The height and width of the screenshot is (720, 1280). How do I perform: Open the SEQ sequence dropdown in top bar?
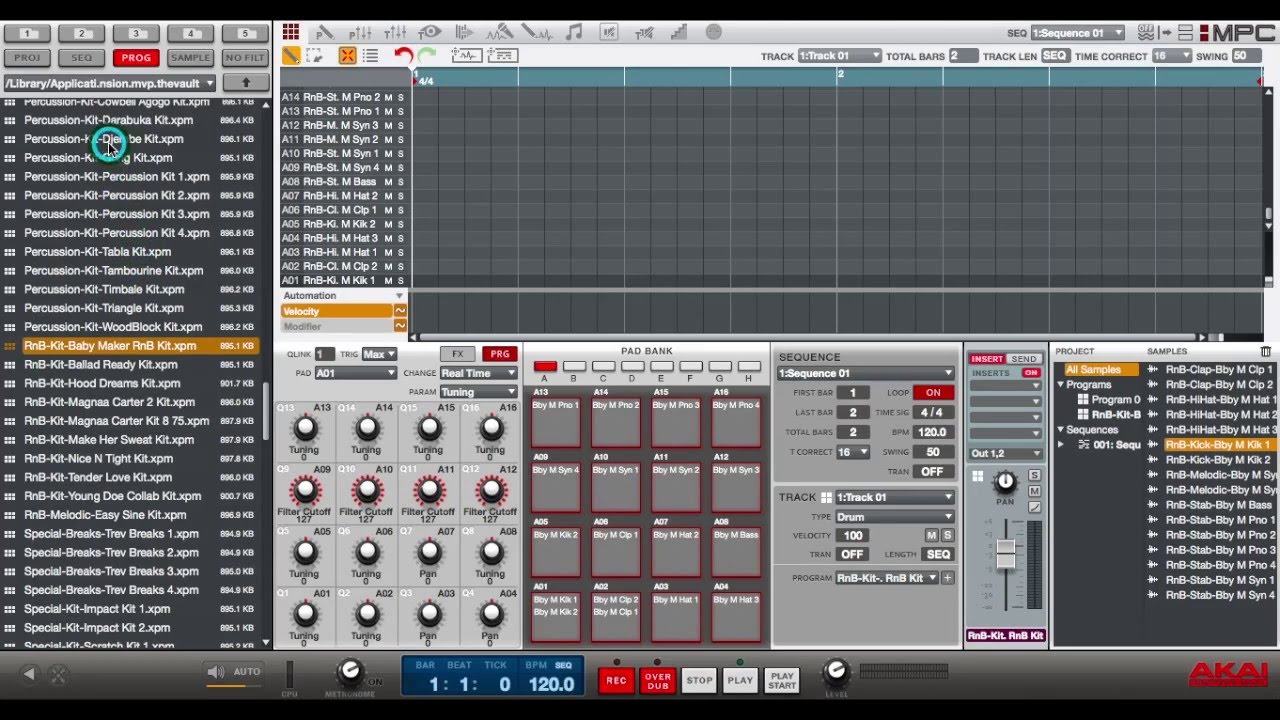click(x=1078, y=33)
